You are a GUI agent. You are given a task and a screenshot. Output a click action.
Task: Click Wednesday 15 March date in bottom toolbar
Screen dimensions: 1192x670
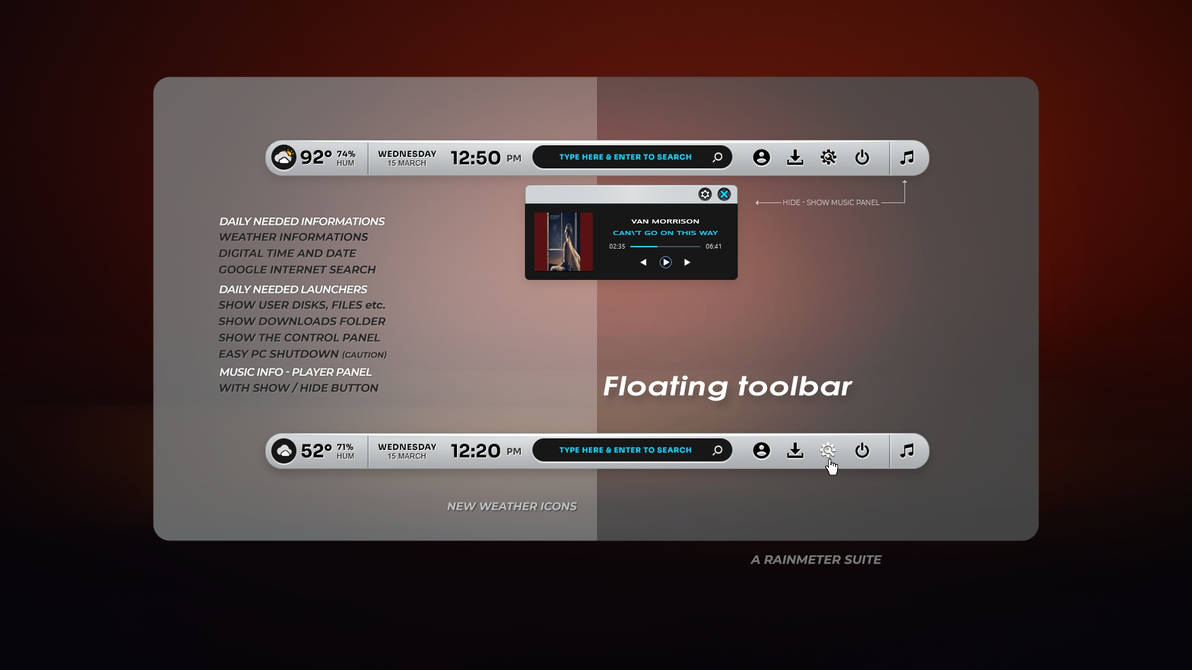[x=407, y=451]
